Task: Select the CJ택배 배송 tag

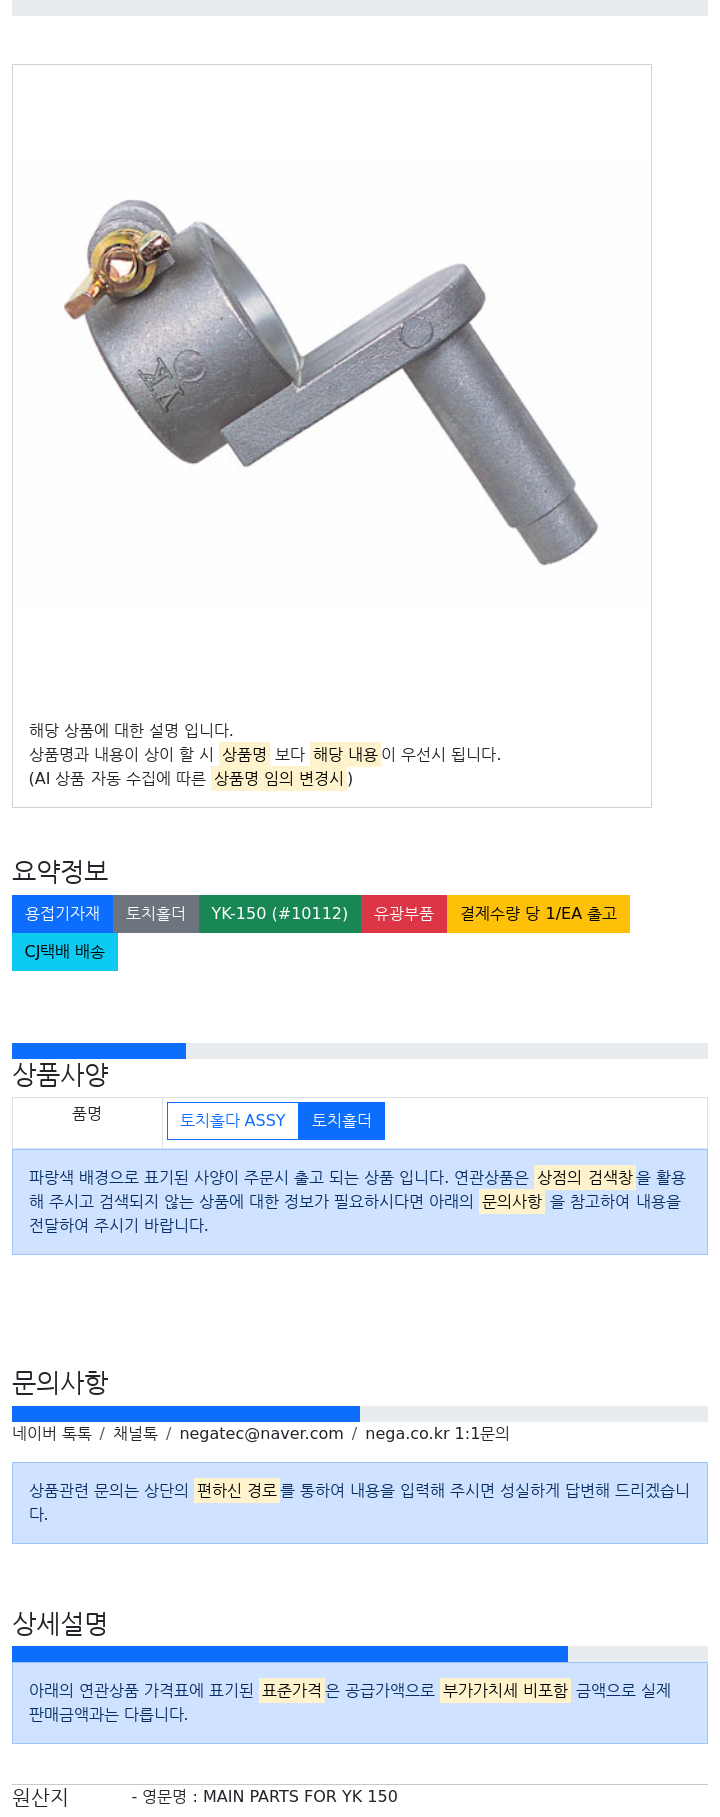Action: 65,952
